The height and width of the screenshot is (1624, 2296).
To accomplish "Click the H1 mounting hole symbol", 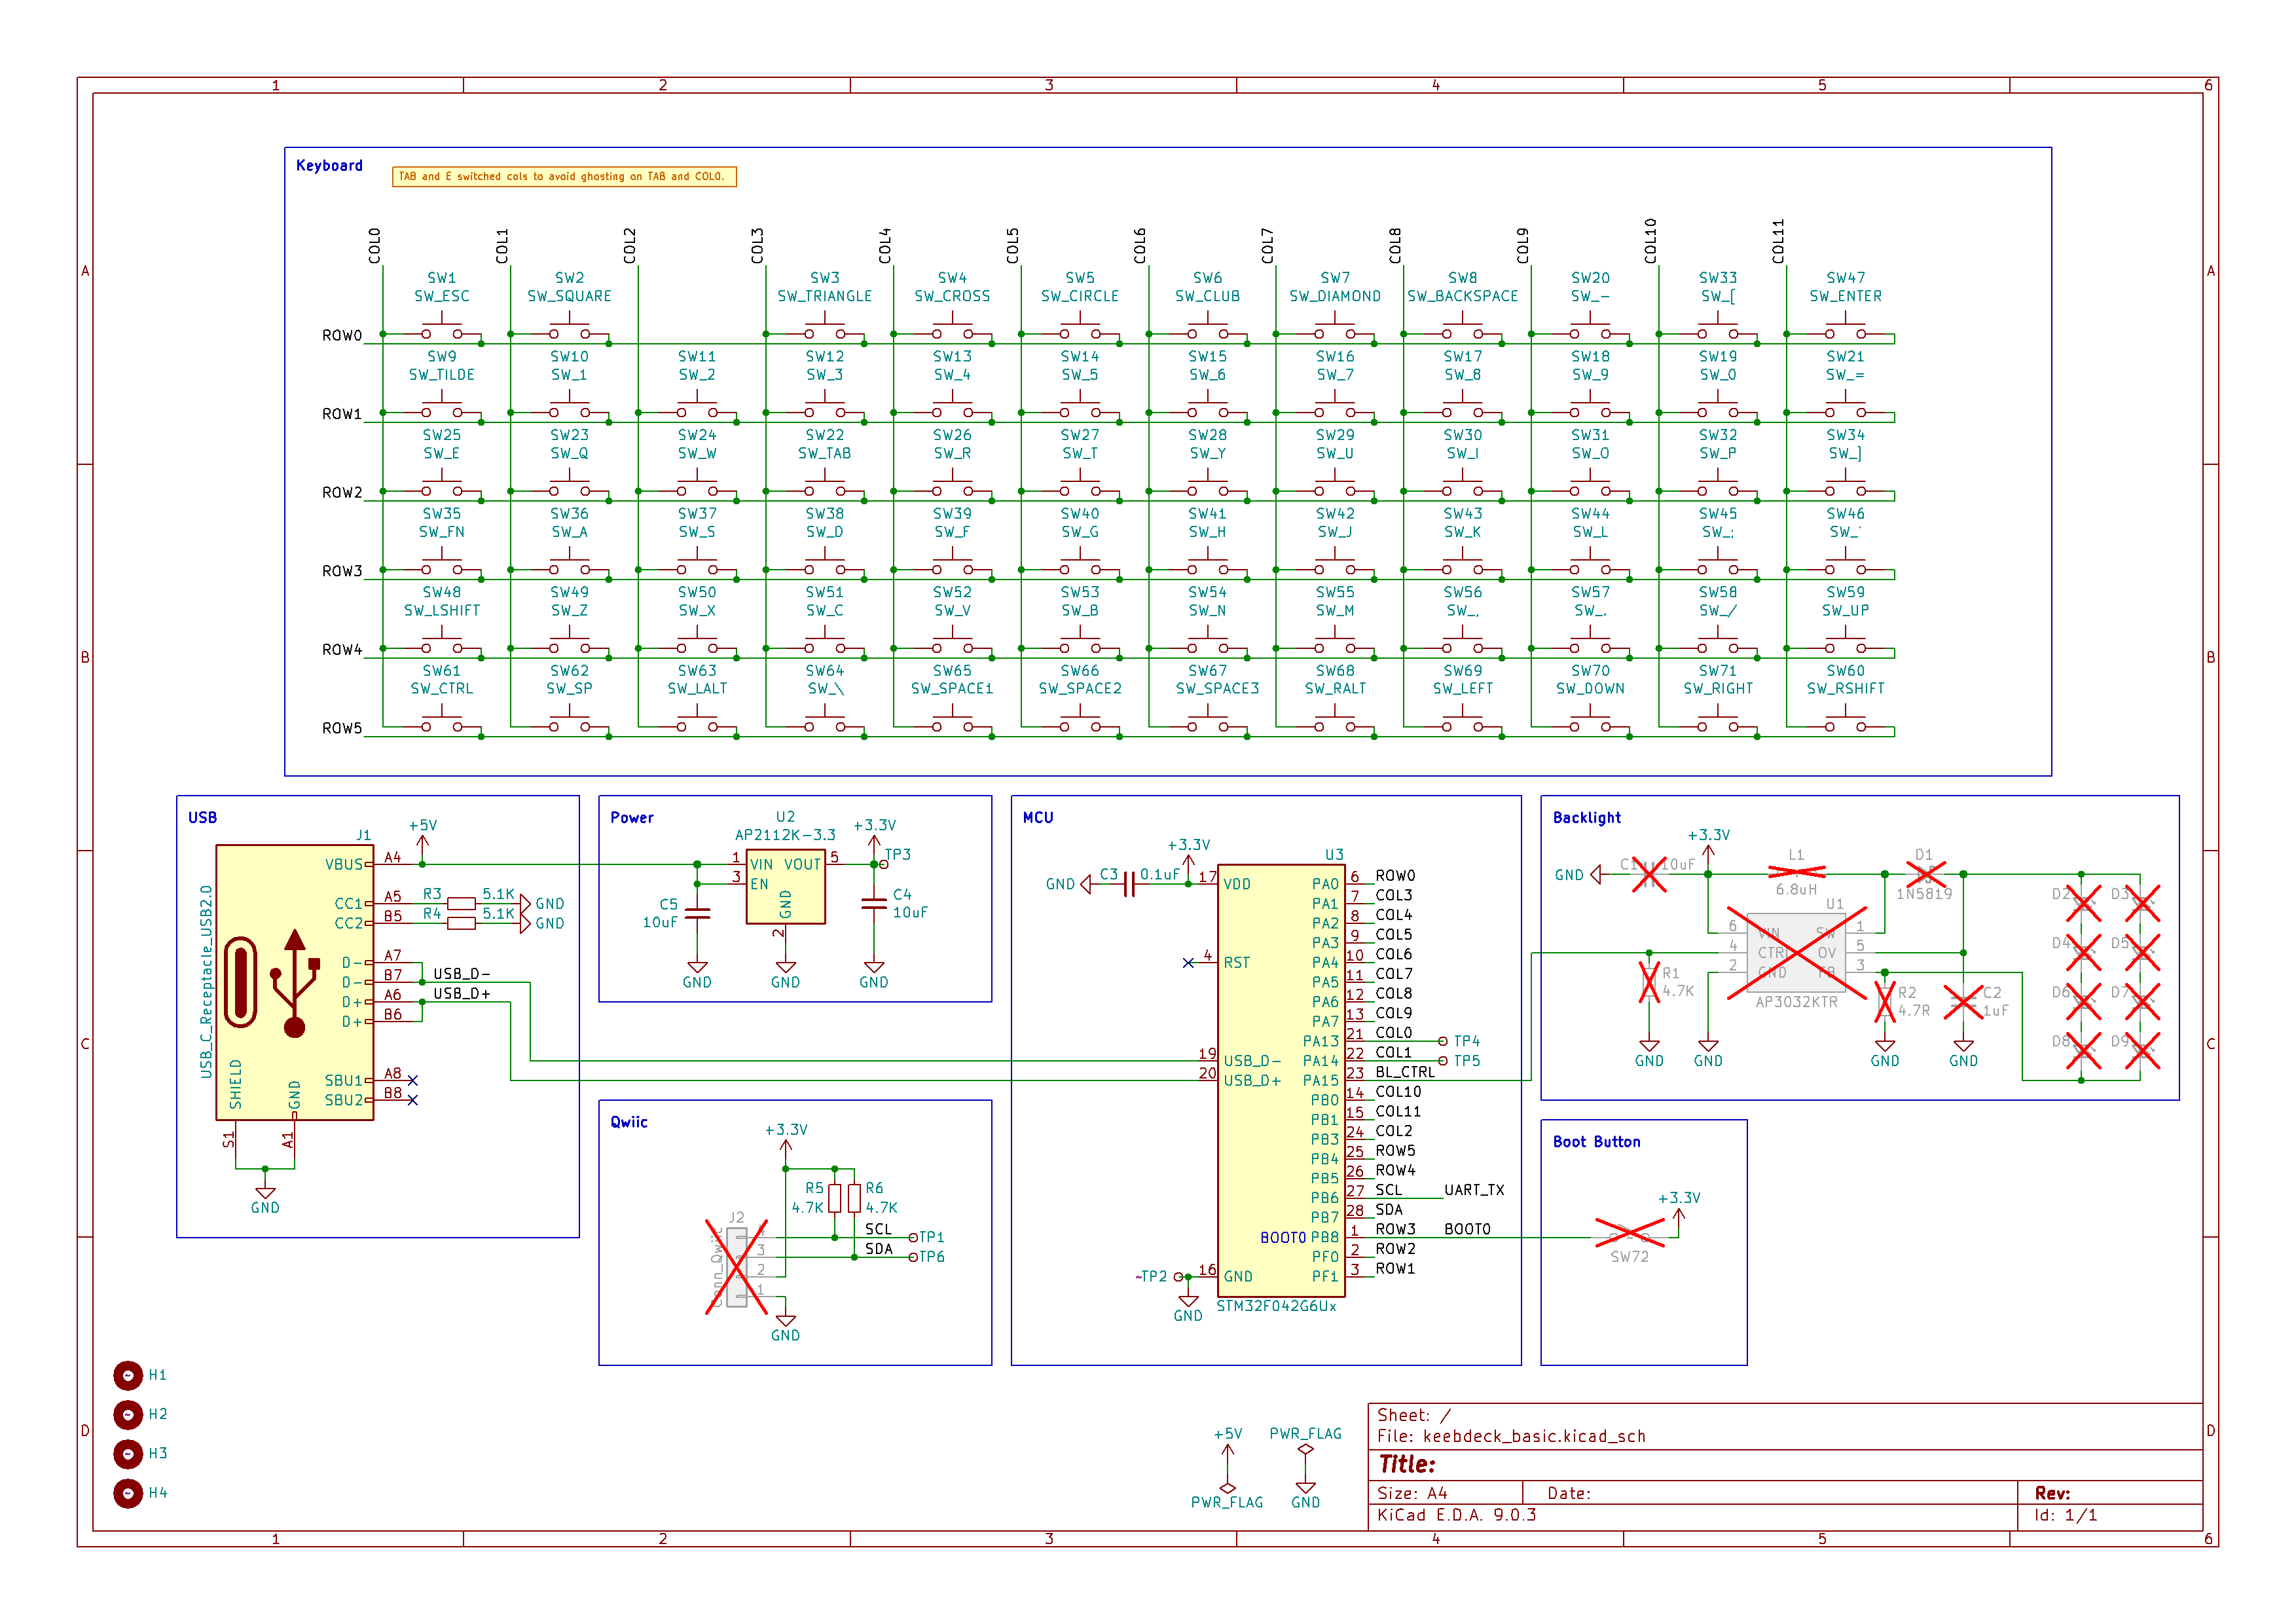I will pyautogui.click(x=128, y=1375).
